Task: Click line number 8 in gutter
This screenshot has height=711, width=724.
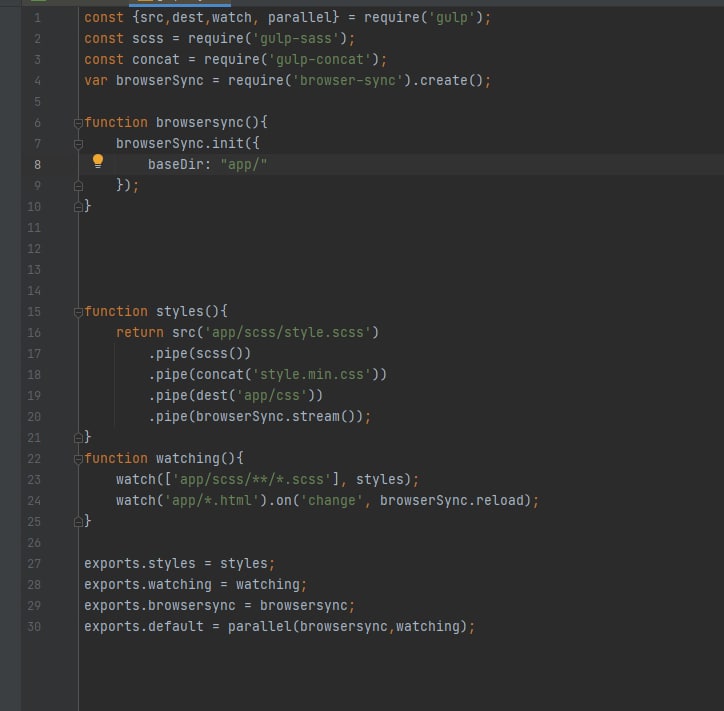Action: pyautogui.click(x=37, y=165)
